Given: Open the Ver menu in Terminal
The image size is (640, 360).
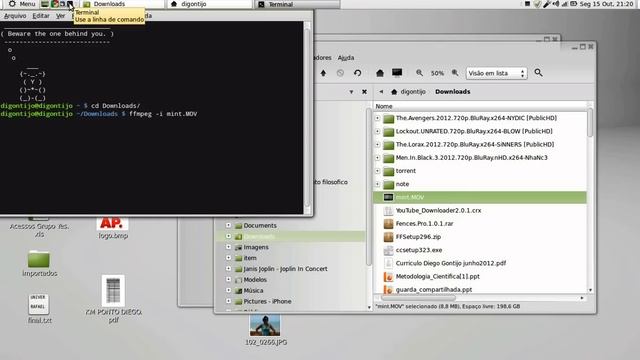Looking at the screenshot, I should pos(60,16).
